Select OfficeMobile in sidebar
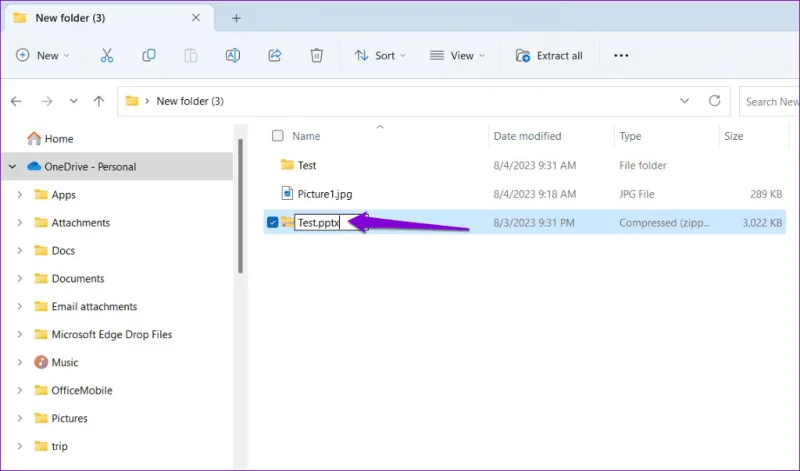The height and width of the screenshot is (471, 800). pyautogui.click(x=82, y=390)
